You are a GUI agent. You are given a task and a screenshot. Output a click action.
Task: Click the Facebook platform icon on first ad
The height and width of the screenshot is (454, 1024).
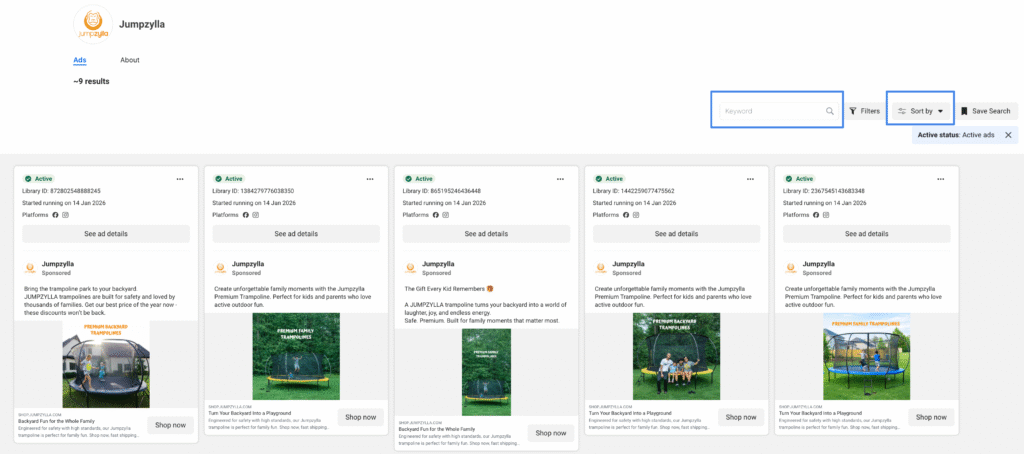(56, 215)
